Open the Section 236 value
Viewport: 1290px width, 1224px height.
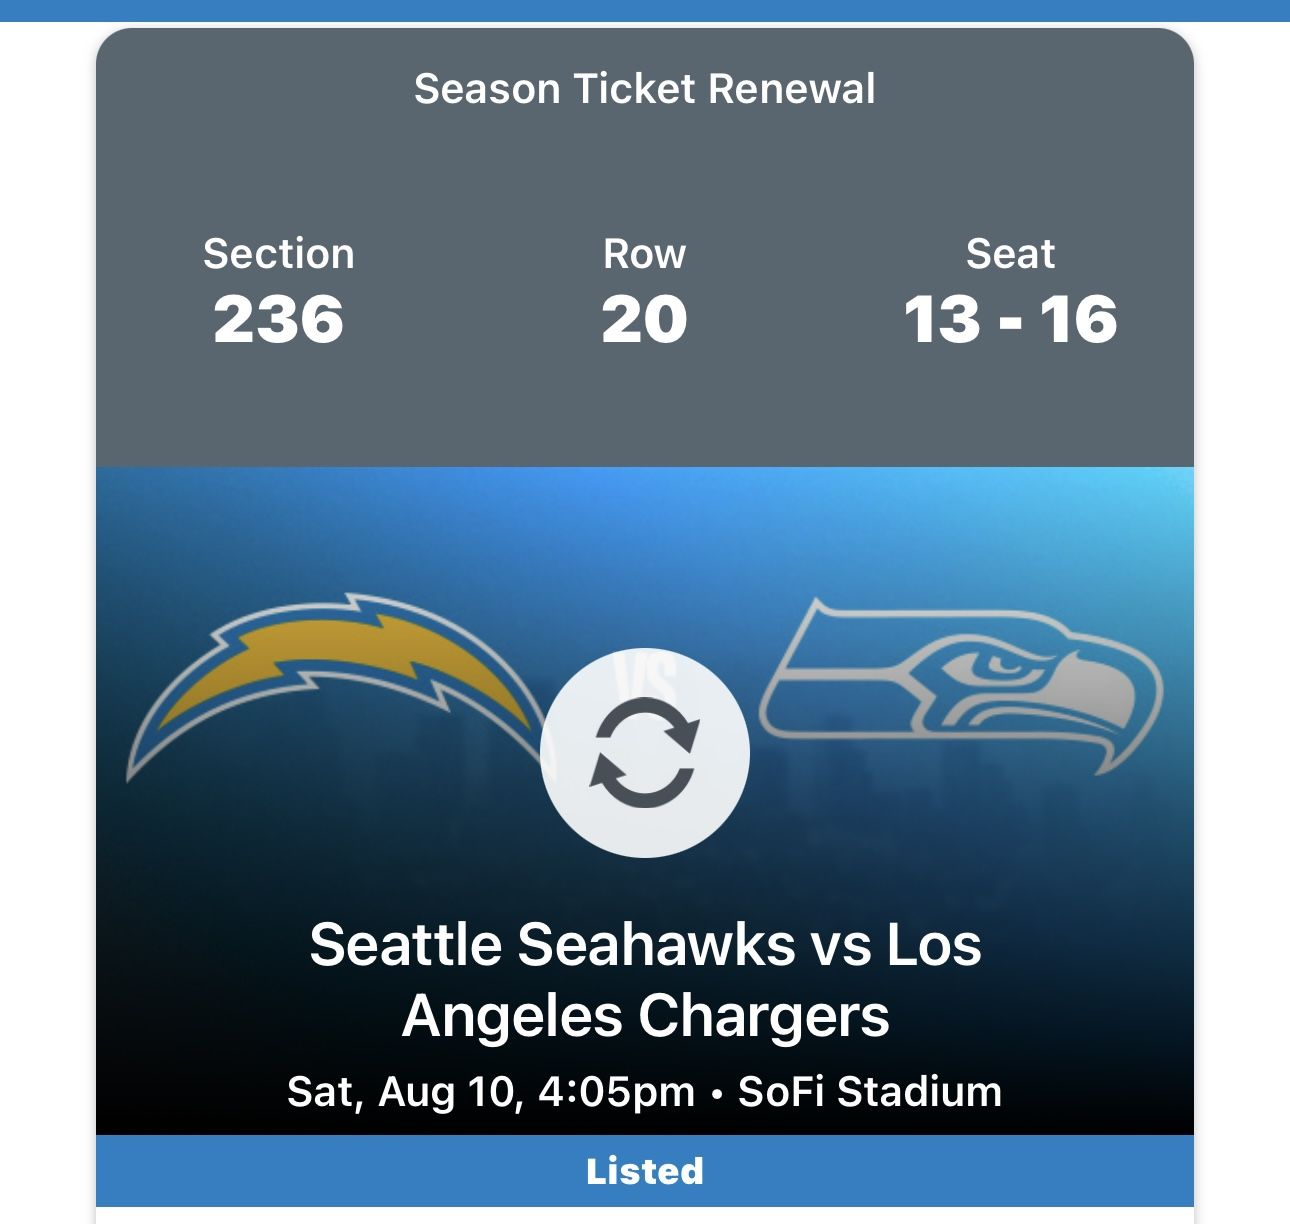[278, 318]
